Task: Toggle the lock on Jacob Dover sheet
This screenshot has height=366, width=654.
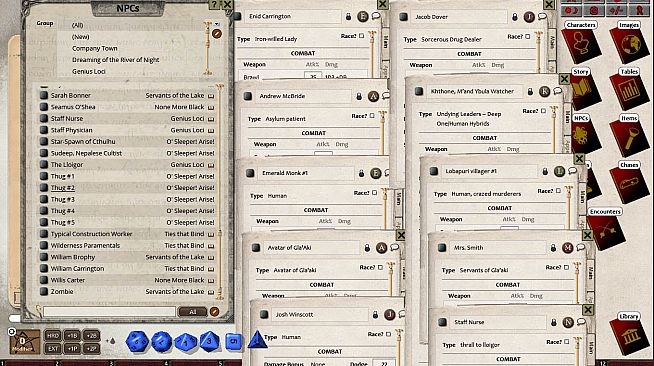Action: (515, 17)
